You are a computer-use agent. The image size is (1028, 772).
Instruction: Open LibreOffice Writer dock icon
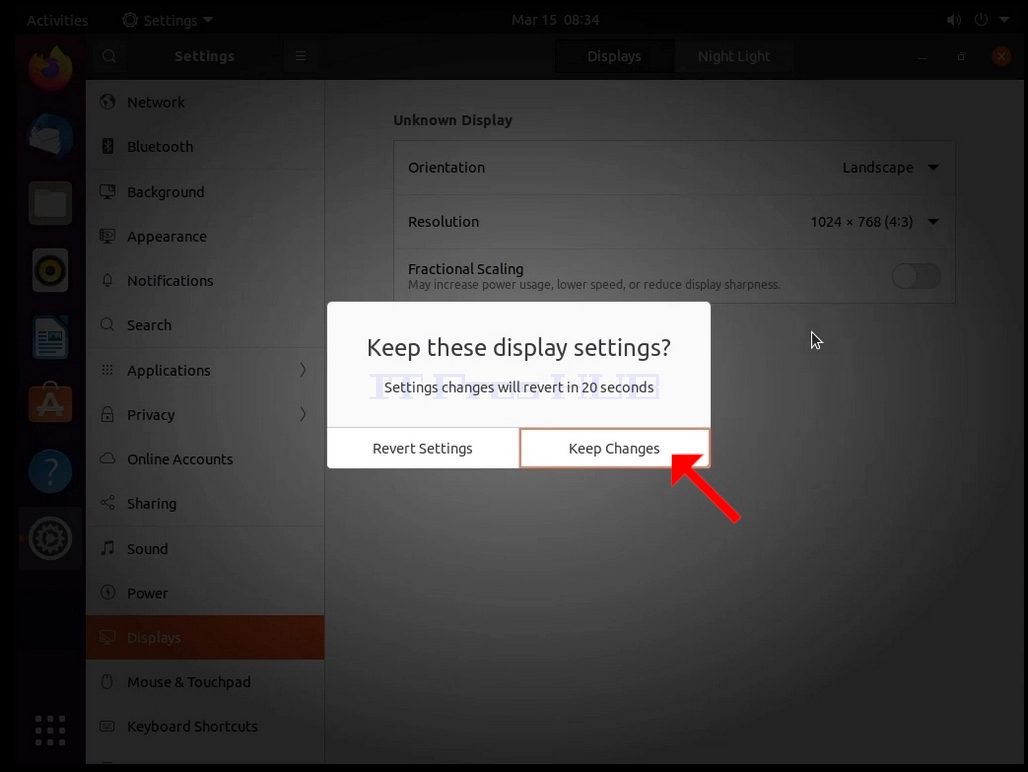(50, 338)
